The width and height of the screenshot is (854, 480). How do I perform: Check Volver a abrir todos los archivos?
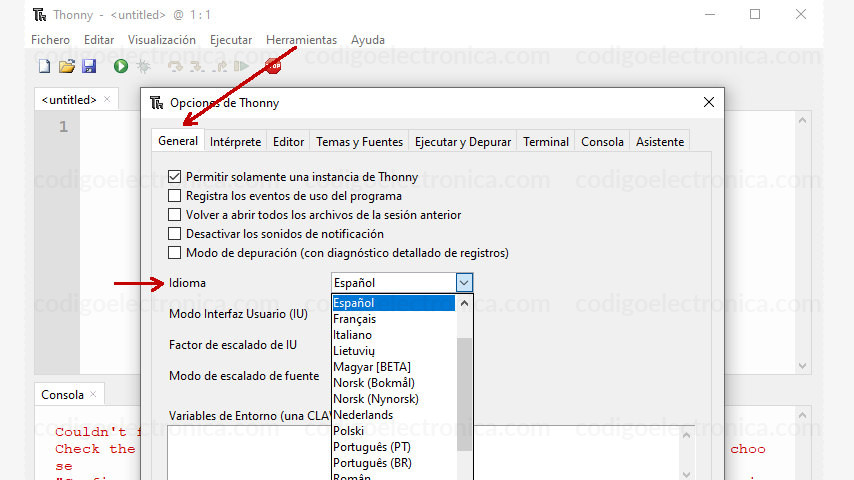click(x=174, y=215)
